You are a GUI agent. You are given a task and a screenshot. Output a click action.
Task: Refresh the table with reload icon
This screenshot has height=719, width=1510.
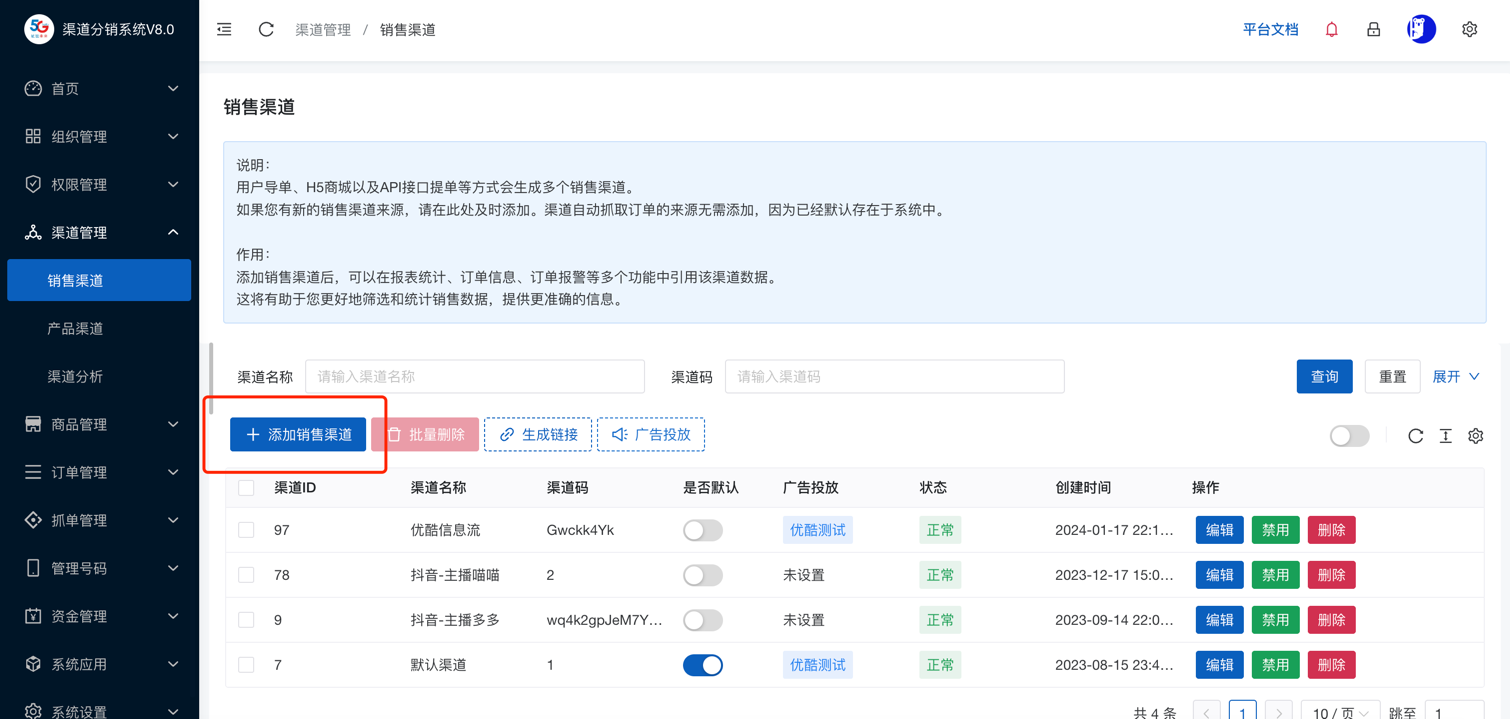1415,436
